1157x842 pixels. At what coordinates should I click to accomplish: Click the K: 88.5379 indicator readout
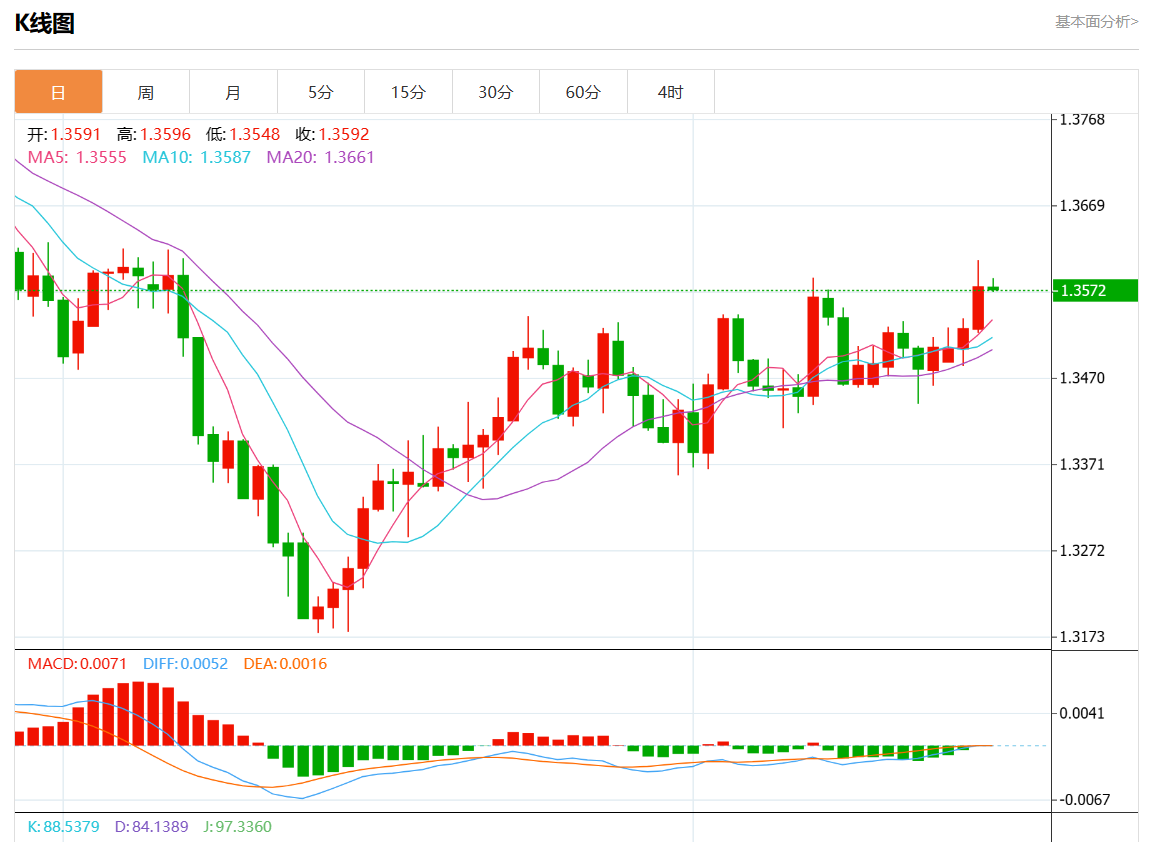(64, 827)
